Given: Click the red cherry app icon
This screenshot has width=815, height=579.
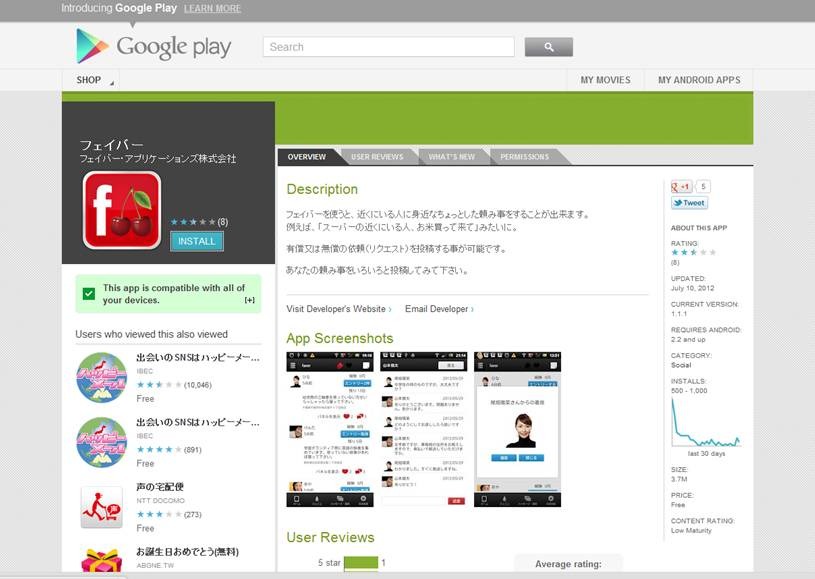Looking at the screenshot, I should (122, 210).
